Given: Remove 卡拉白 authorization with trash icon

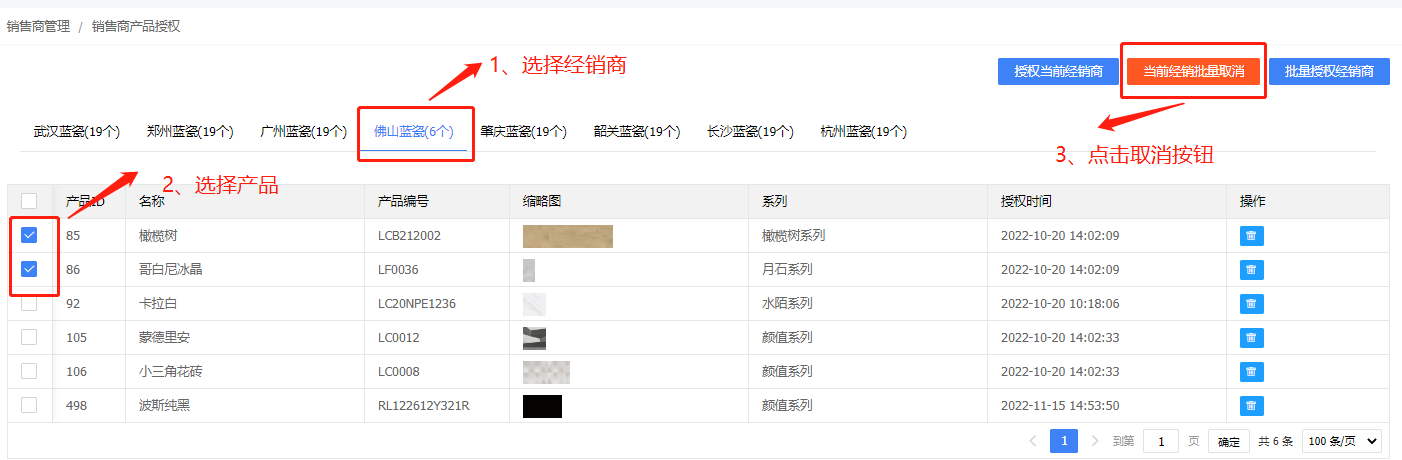Looking at the screenshot, I should click(x=1251, y=304).
